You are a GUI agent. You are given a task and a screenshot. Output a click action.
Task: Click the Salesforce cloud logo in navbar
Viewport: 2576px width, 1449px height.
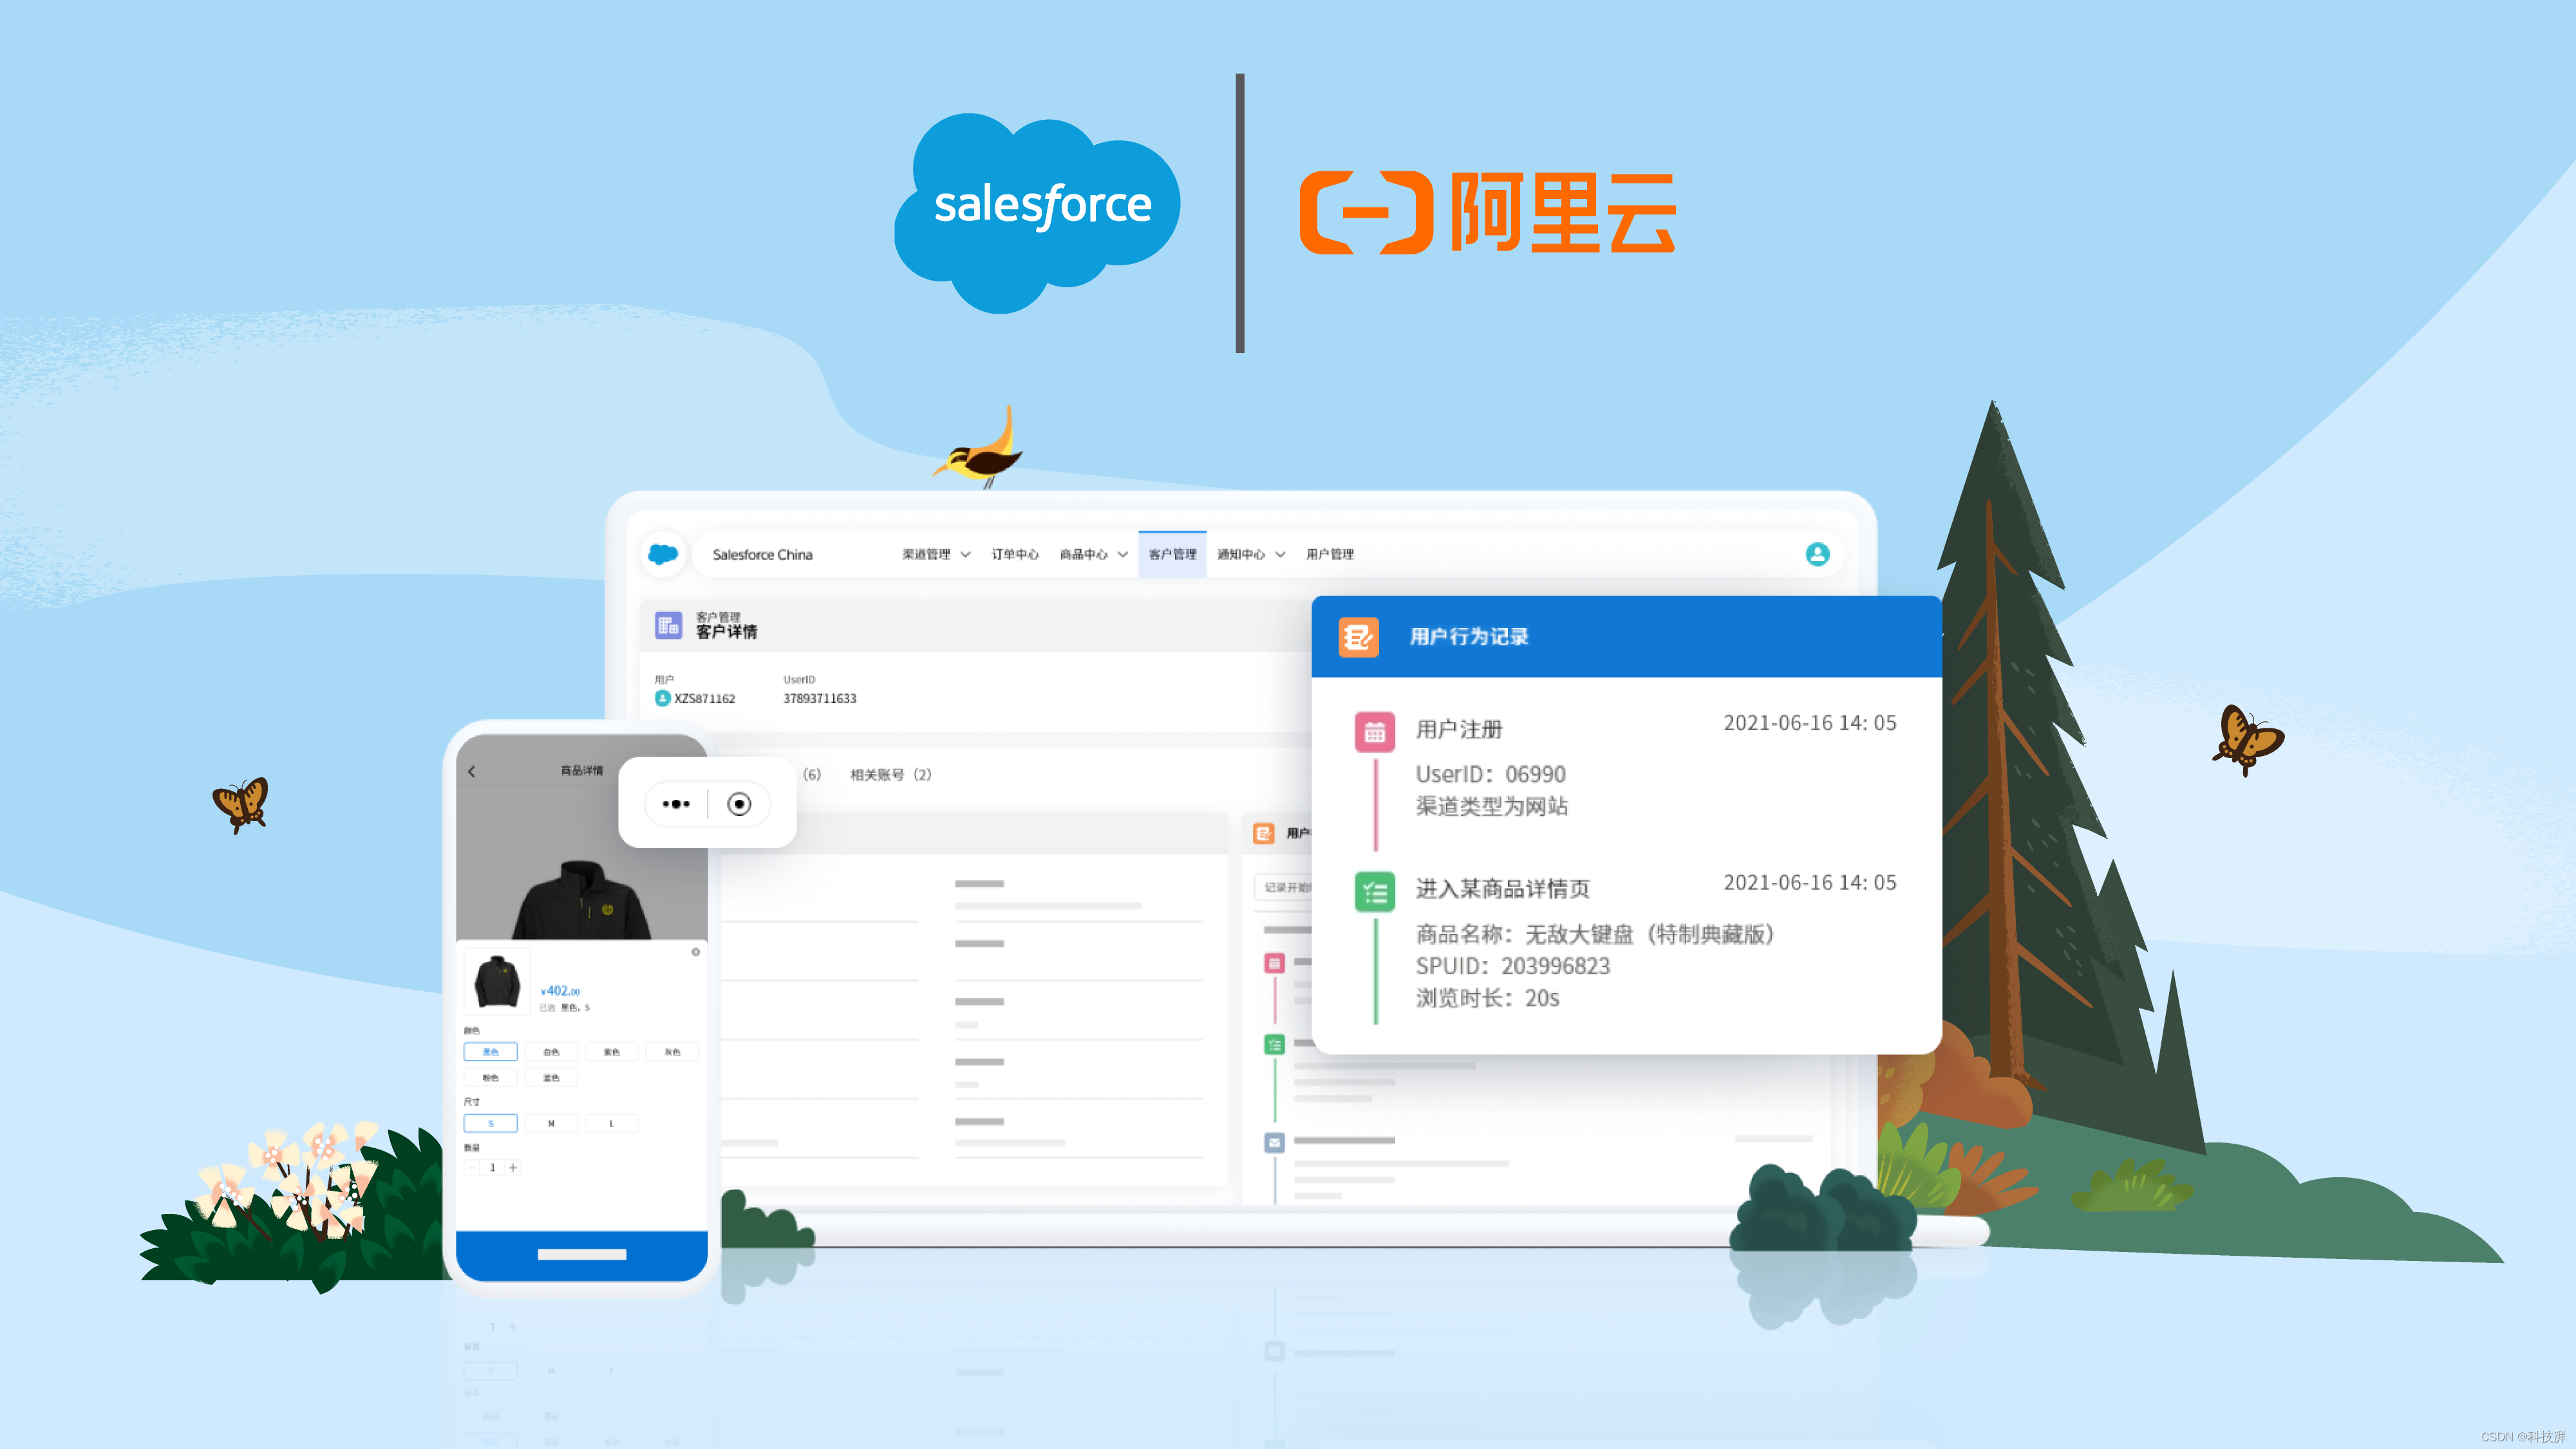coord(663,554)
